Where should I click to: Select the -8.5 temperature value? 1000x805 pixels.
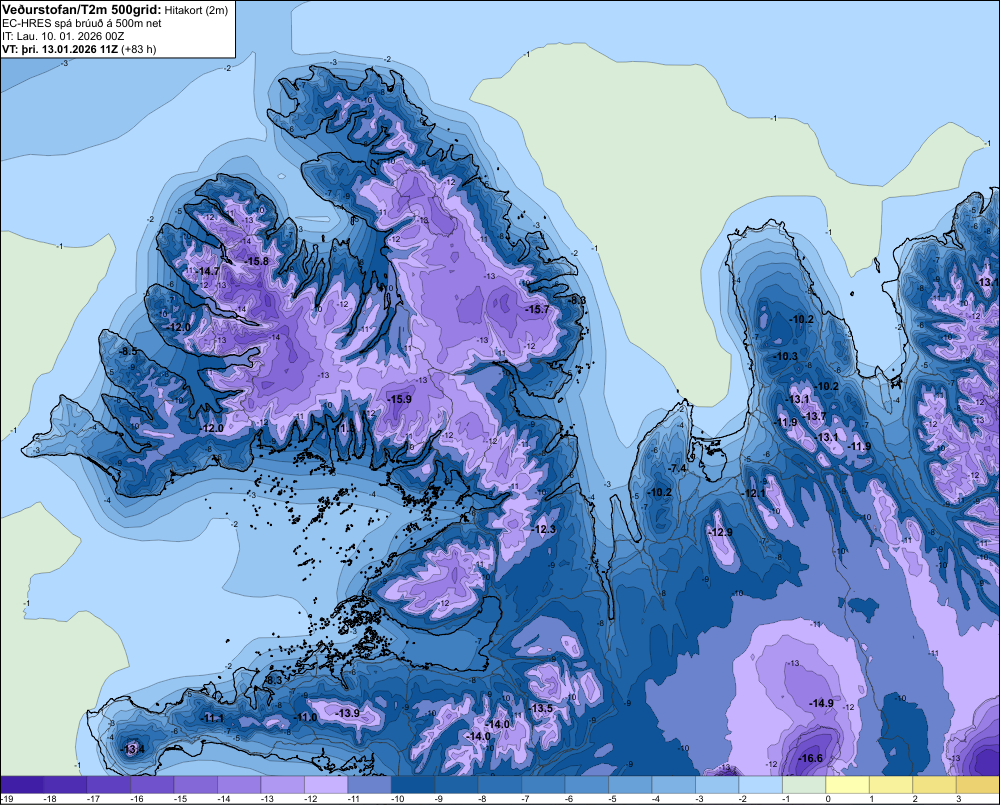pyautogui.click(x=128, y=351)
